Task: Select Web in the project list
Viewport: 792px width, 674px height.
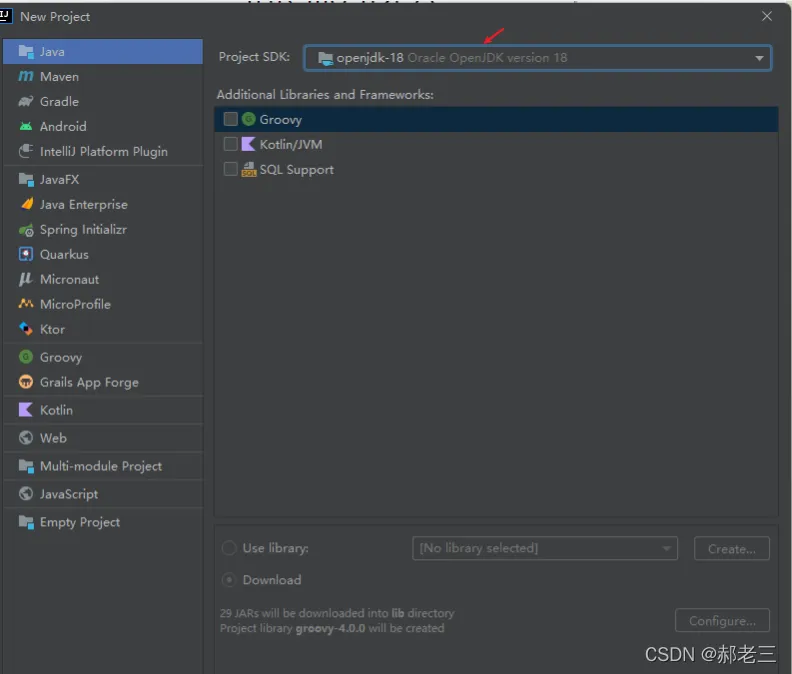Action: point(103,438)
